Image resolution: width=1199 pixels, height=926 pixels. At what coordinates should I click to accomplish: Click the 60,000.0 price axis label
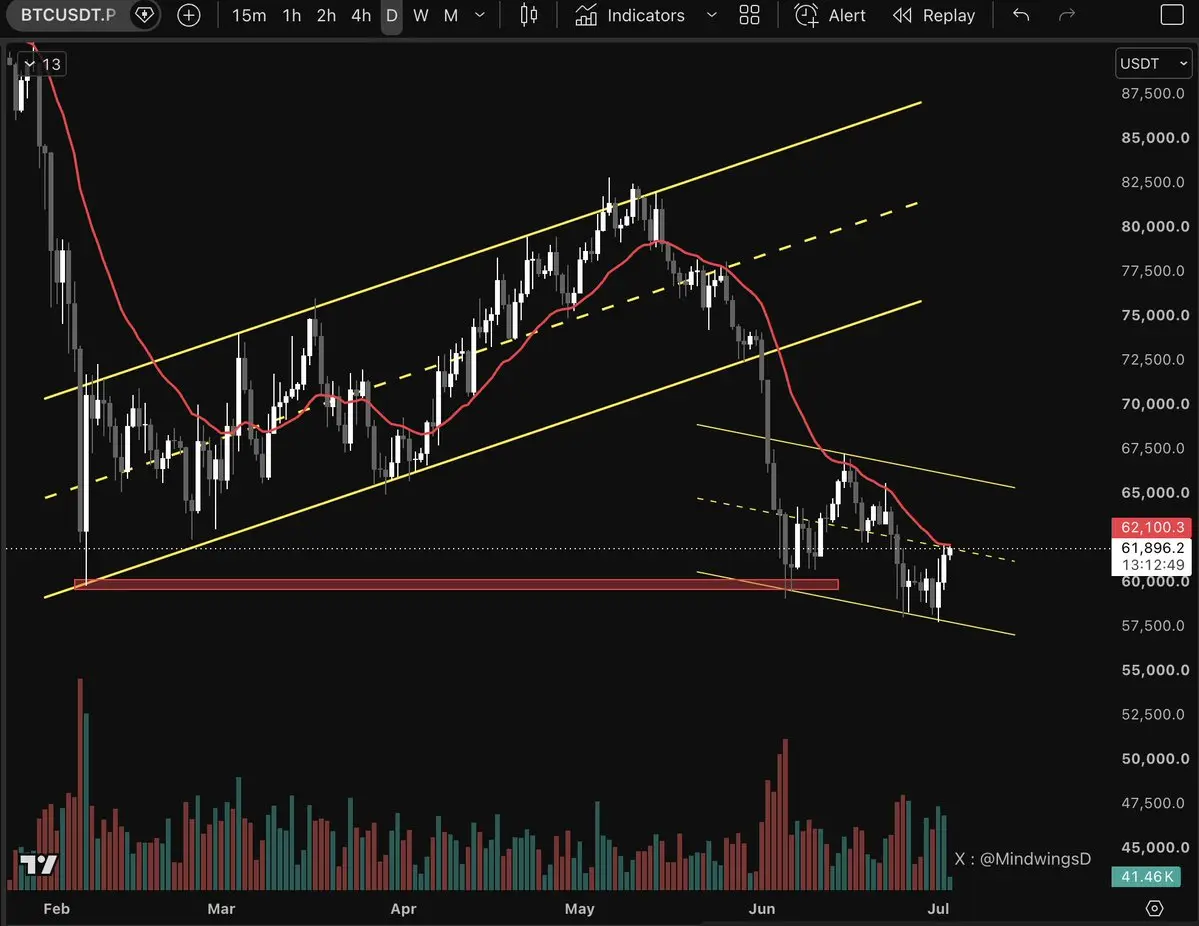[1155, 581]
